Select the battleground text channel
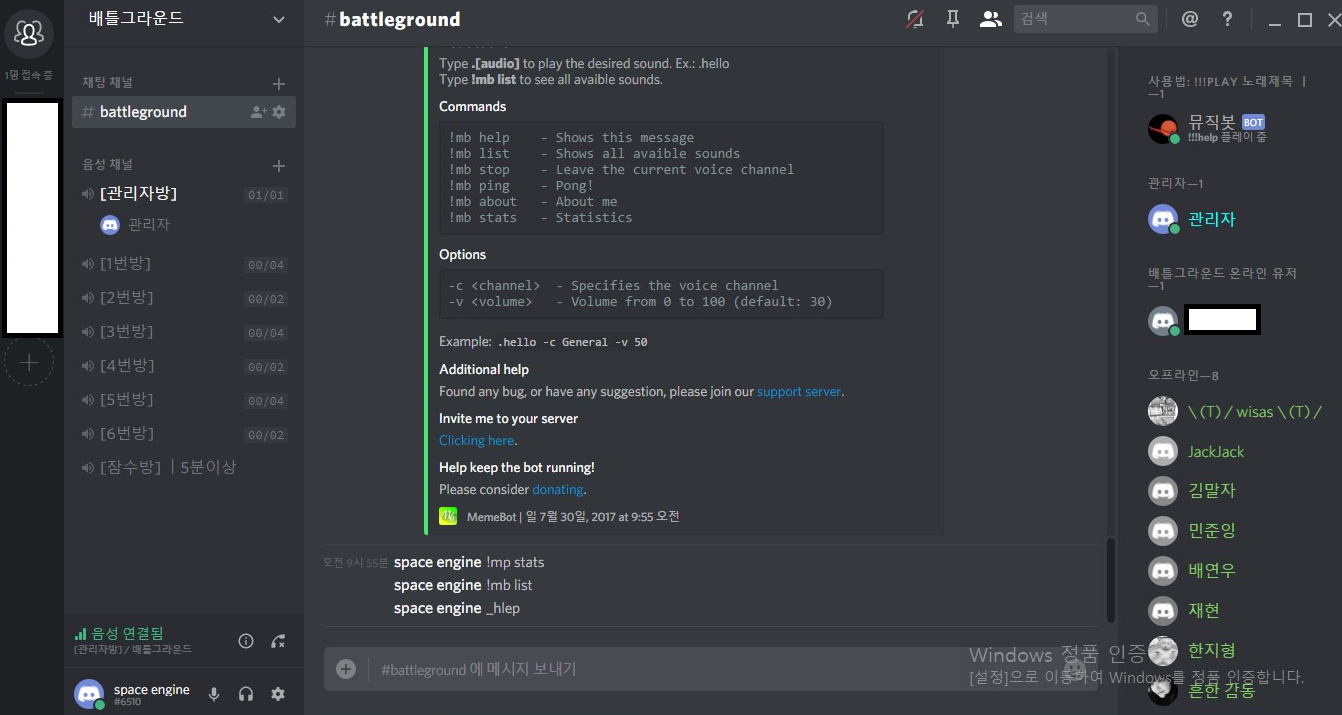 tap(184, 112)
